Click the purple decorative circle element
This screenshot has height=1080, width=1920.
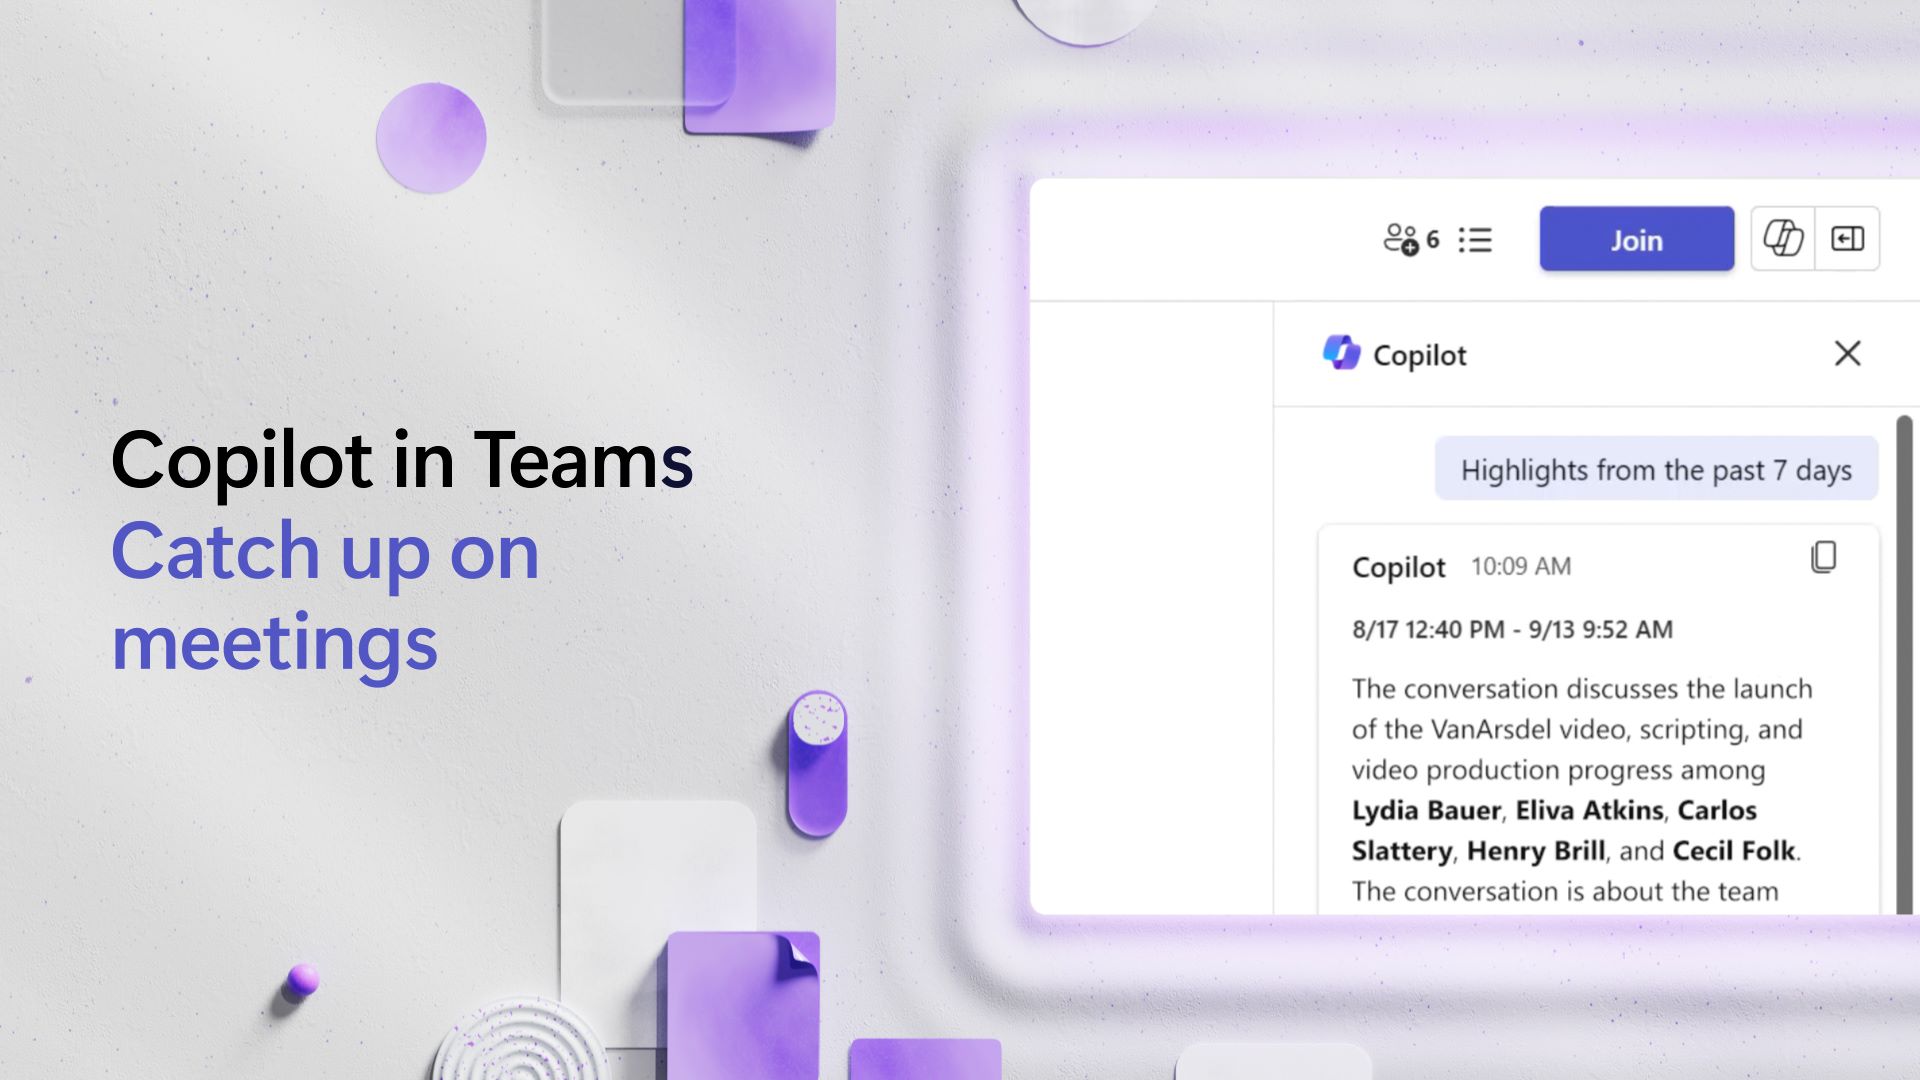(x=429, y=137)
